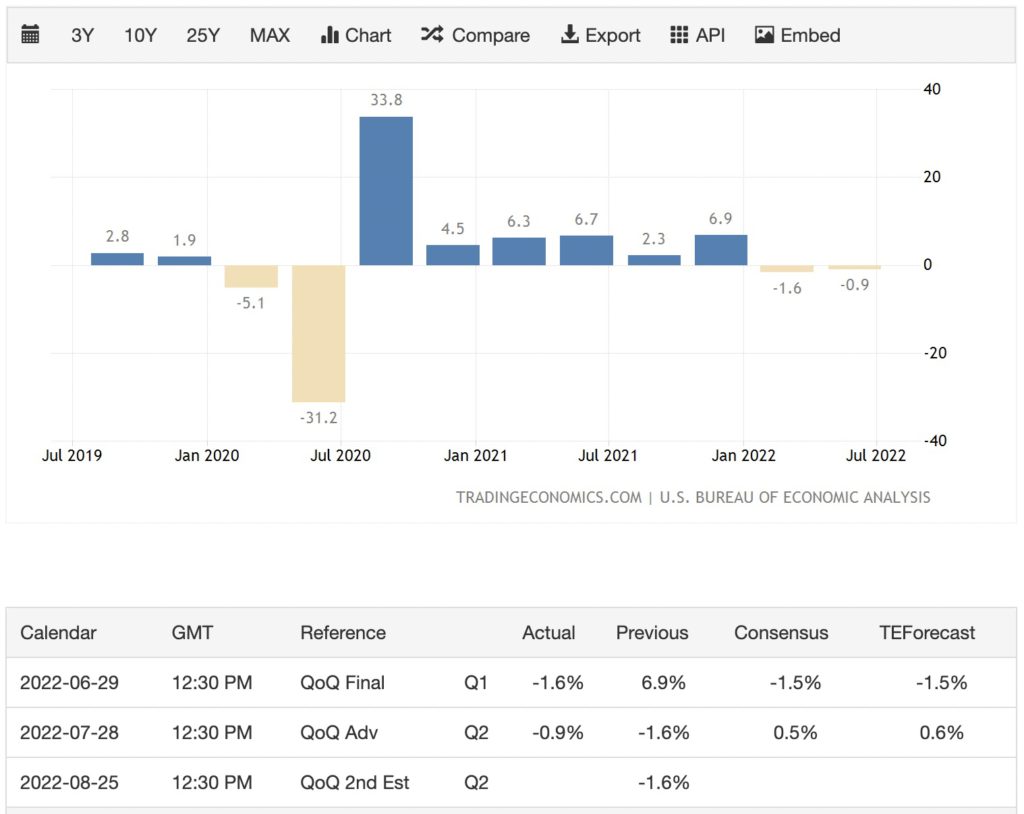
Task: Open the 2022-06-29 QoQ Final row
Action: [x=342, y=683]
